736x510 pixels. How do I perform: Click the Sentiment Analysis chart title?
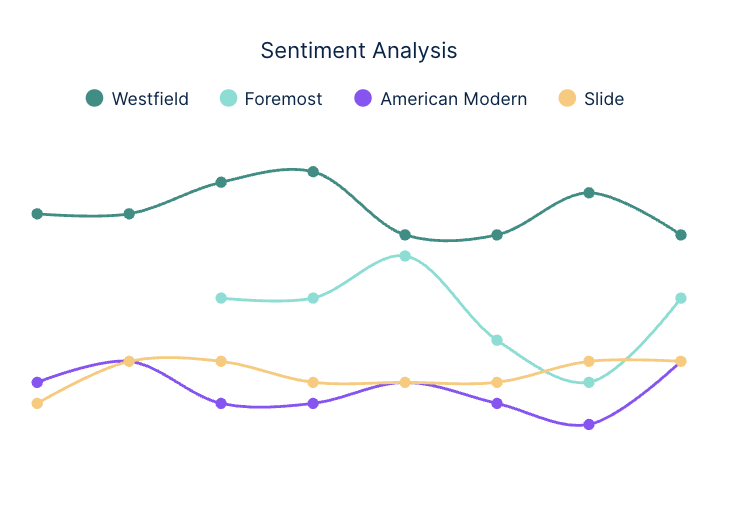[x=359, y=50]
